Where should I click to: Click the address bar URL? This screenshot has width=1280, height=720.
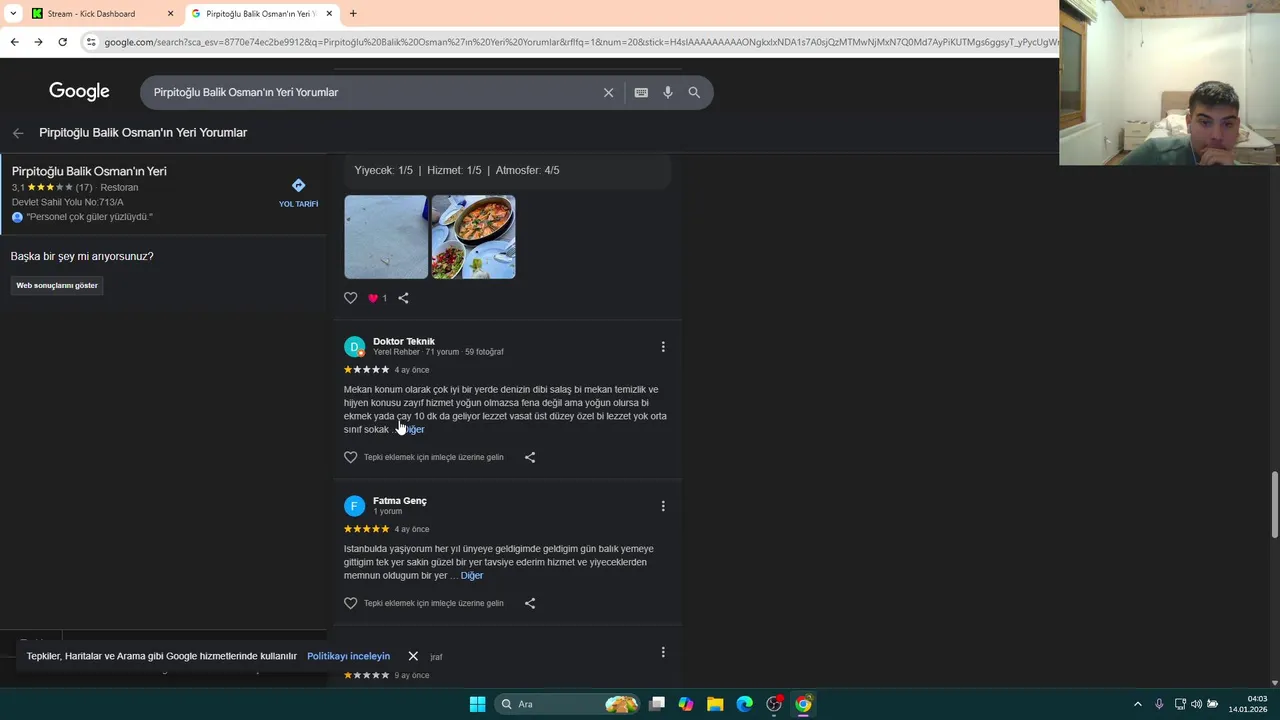(580, 42)
